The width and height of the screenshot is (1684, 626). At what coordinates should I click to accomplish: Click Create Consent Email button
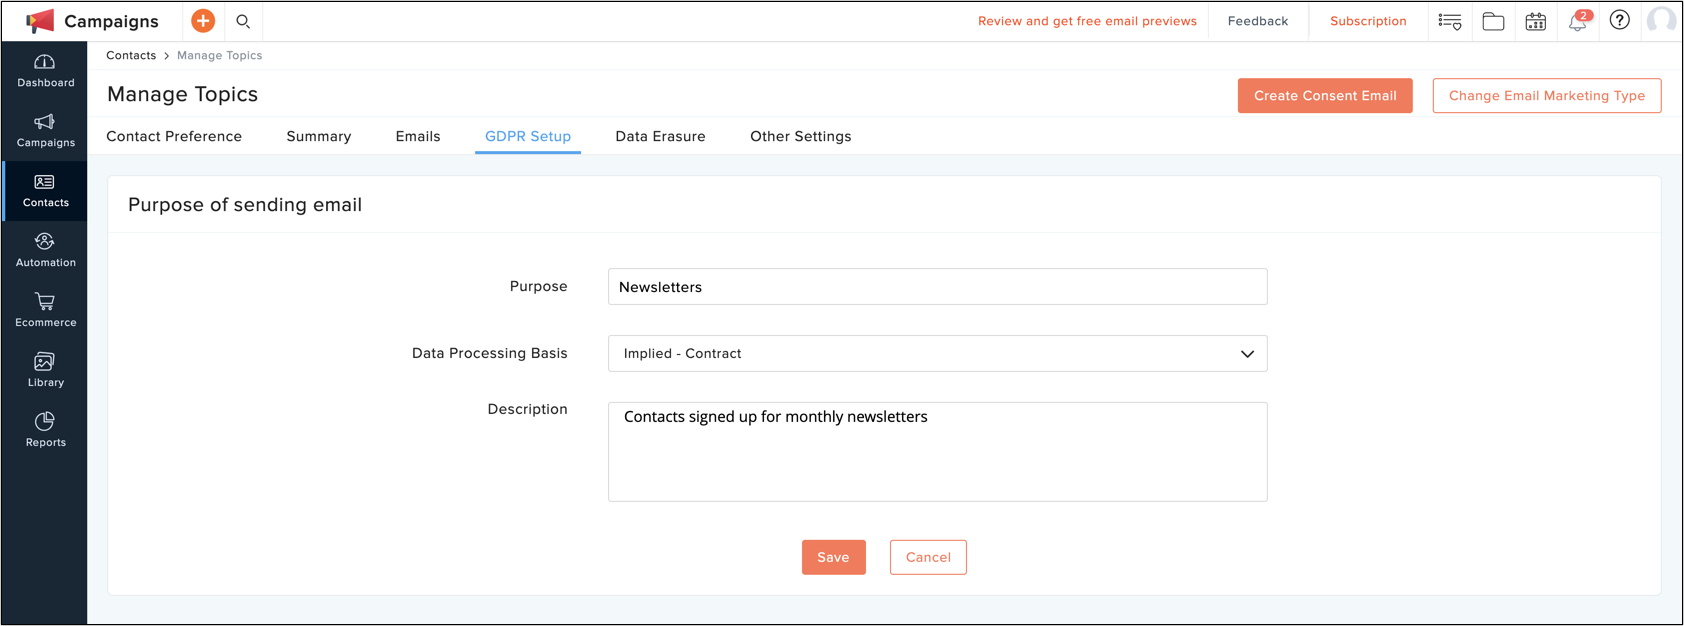[1325, 96]
